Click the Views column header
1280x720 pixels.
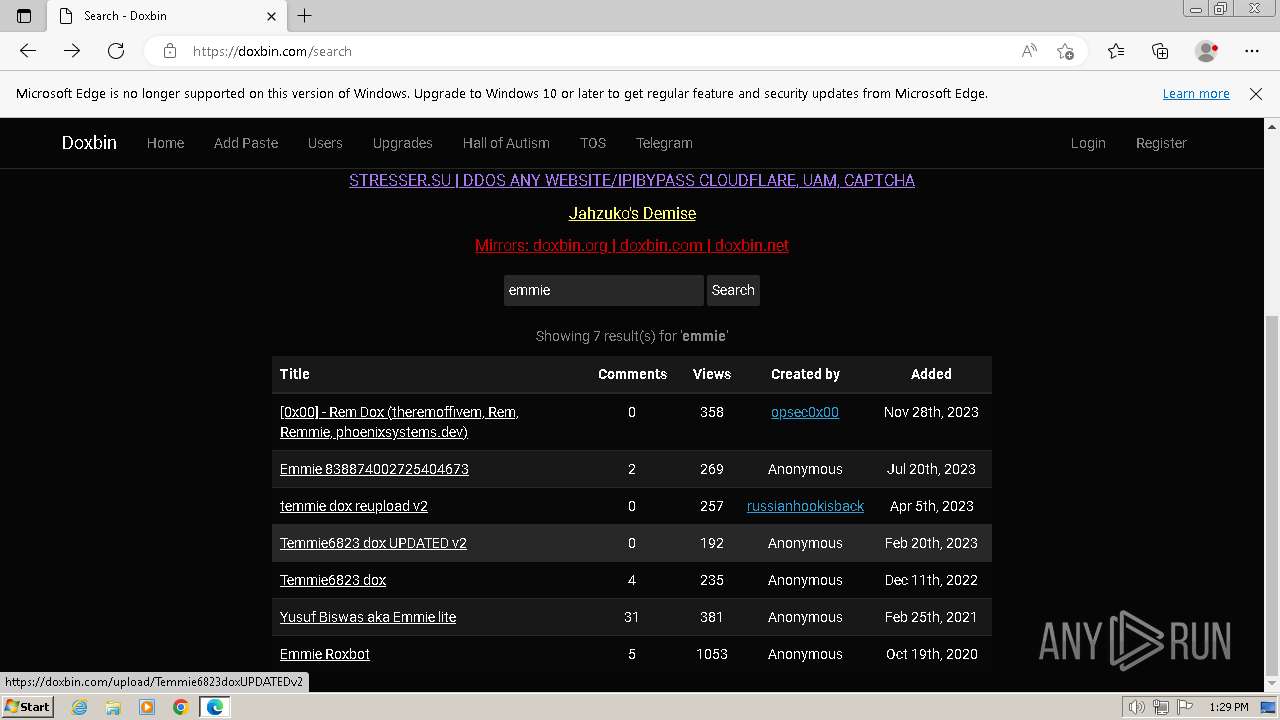pos(712,374)
